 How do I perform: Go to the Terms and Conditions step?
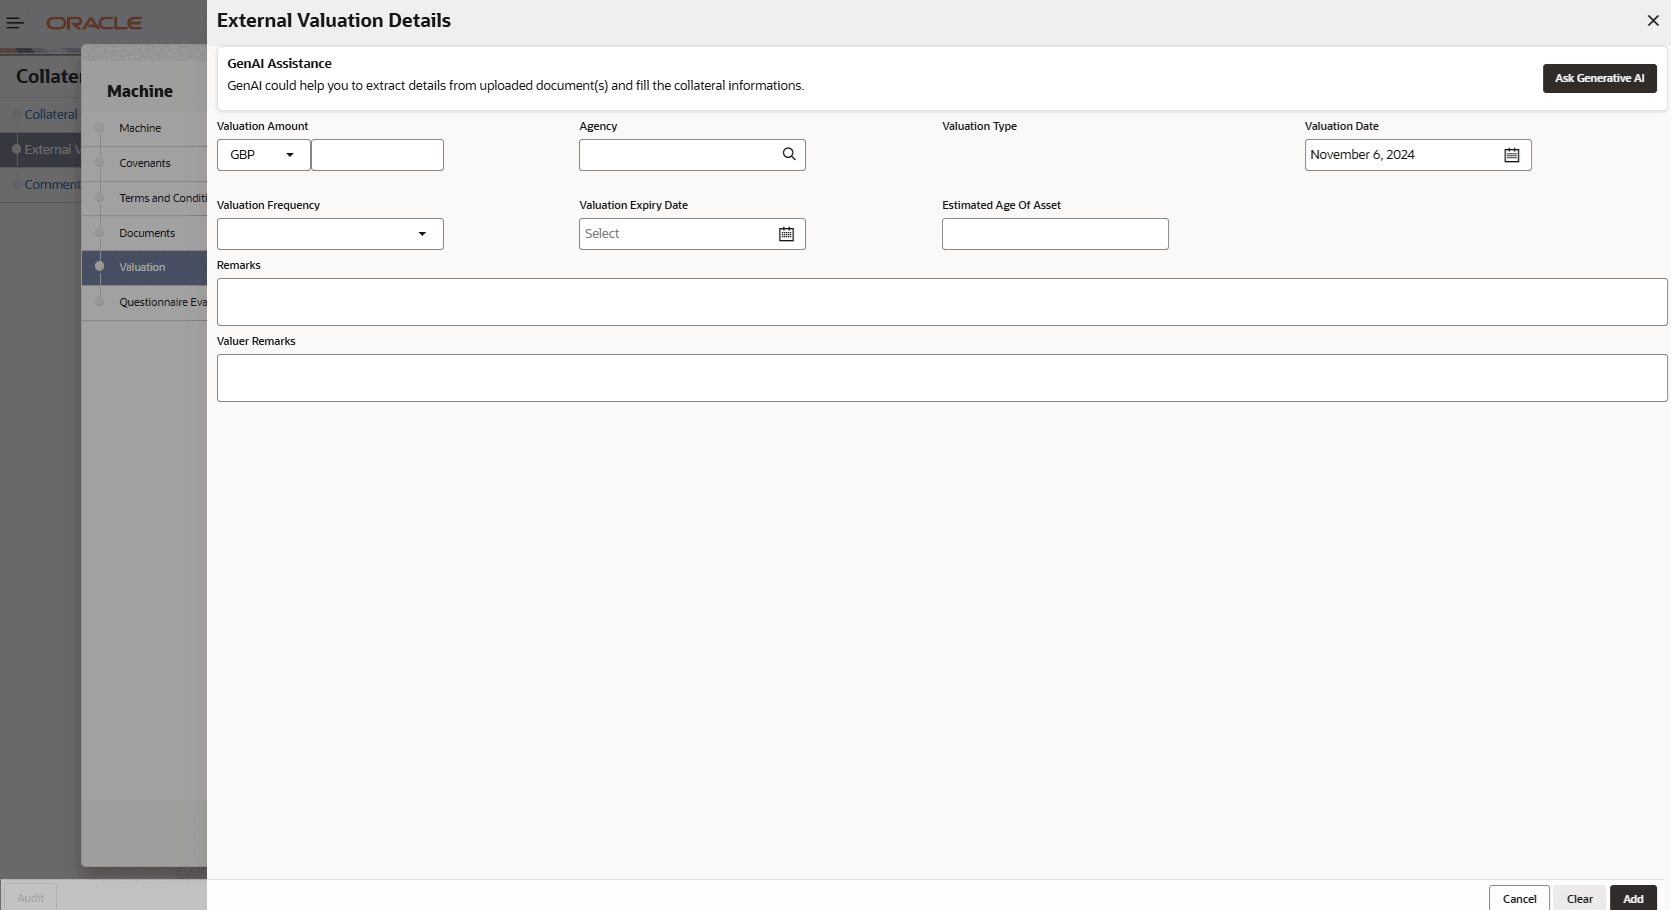pos(162,197)
